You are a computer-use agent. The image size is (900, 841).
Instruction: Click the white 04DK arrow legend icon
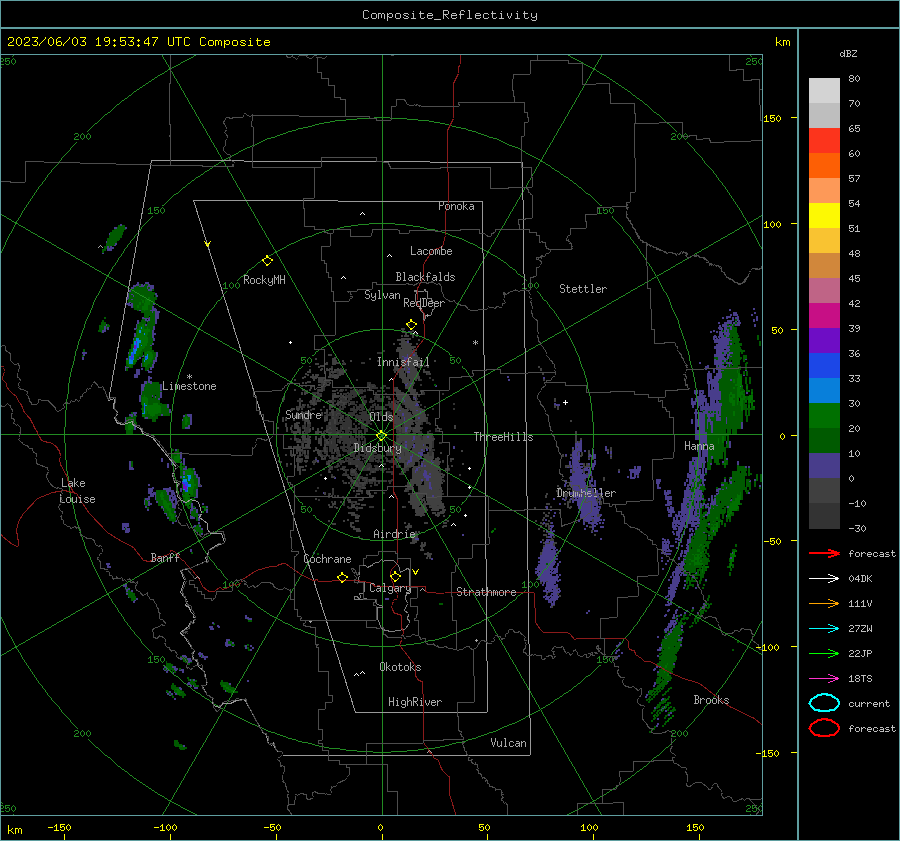(x=824, y=578)
